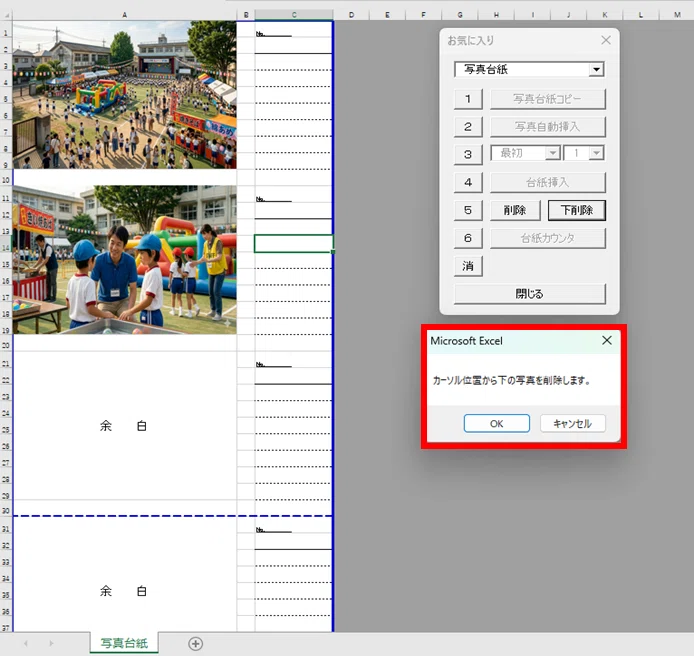Screen dimensions: 694x656
Task: Select column A header
Action: coord(124,15)
